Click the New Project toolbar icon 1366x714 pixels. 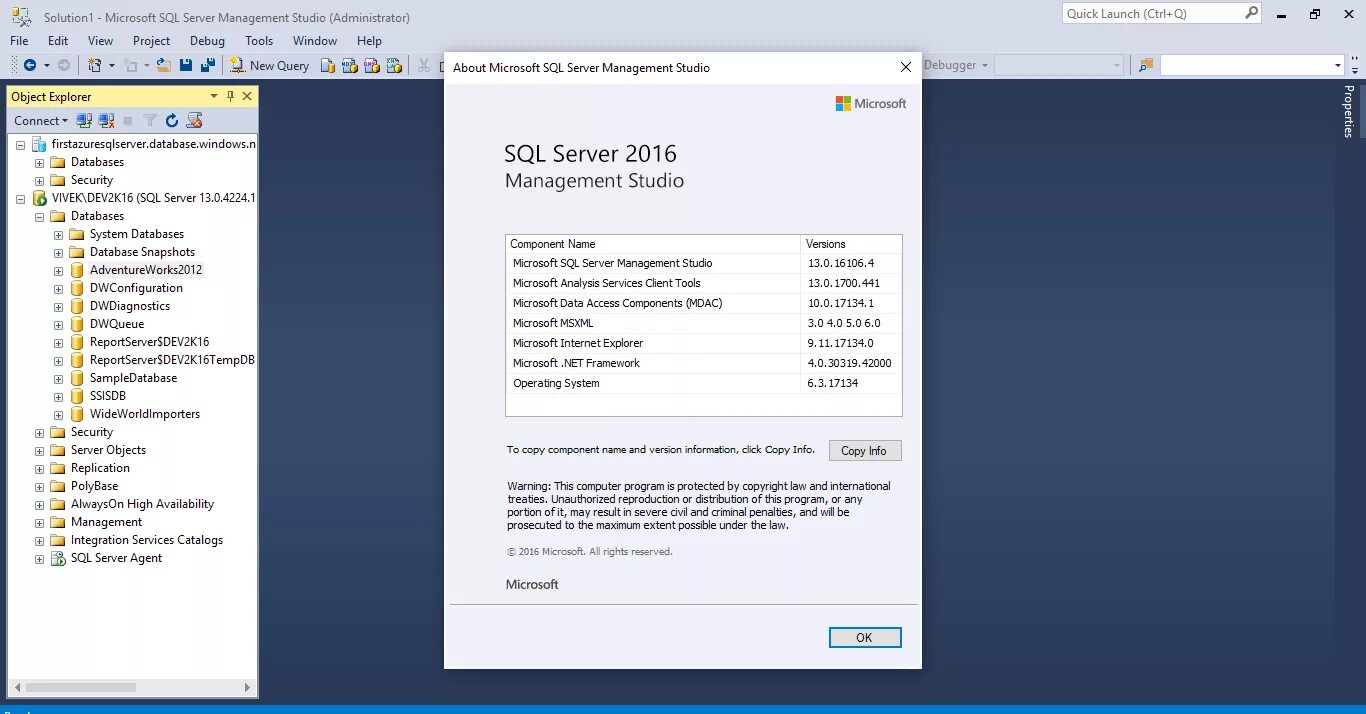(x=95, y=65)
